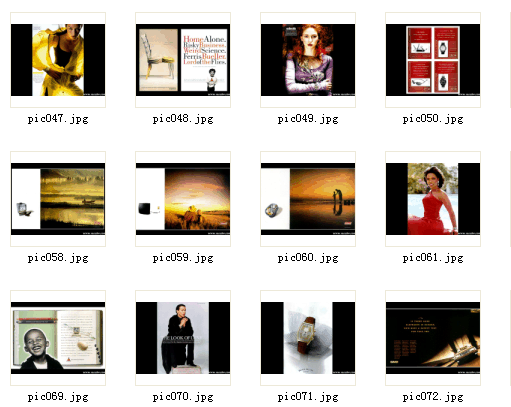This screenshot has height=407, width=511.
Task: Select the pic070.jpg file name text
Action: [183, 397]
